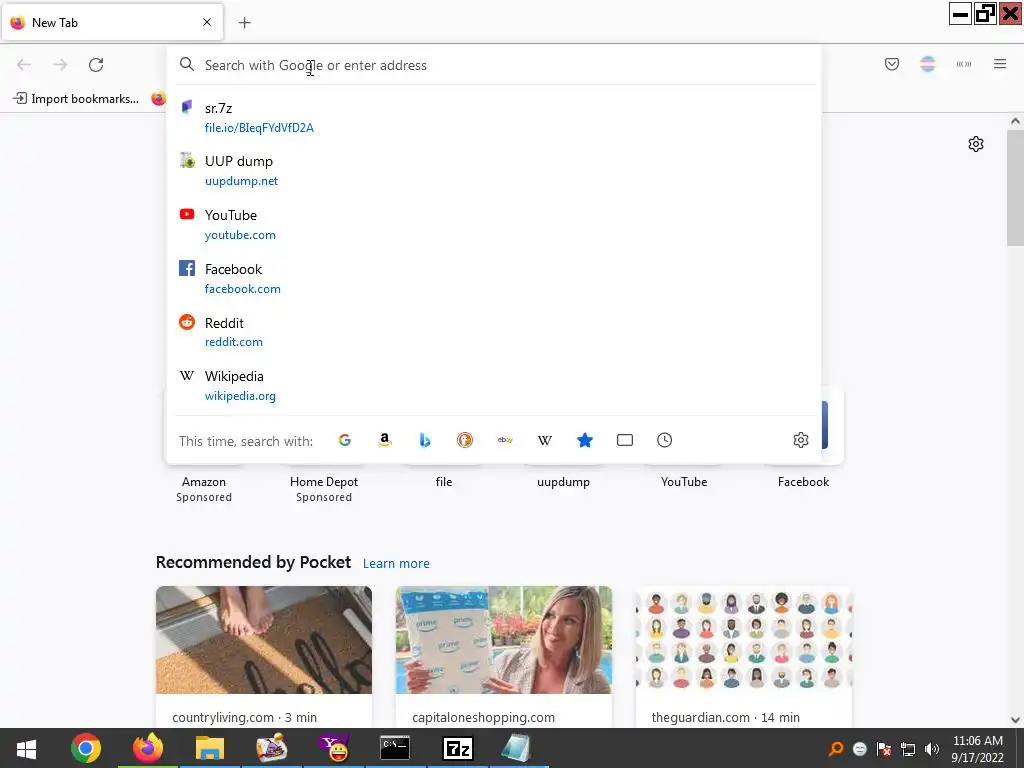
Task: Open the taskbar clock showing 11:06 AM
Action: pos(977,749)
